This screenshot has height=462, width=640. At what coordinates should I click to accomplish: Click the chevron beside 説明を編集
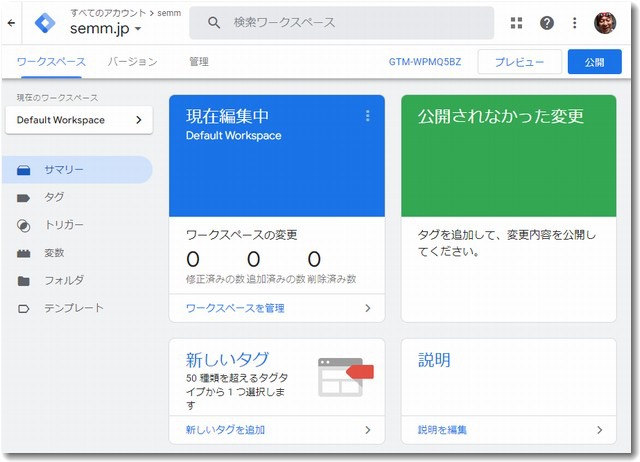point(599,430)
